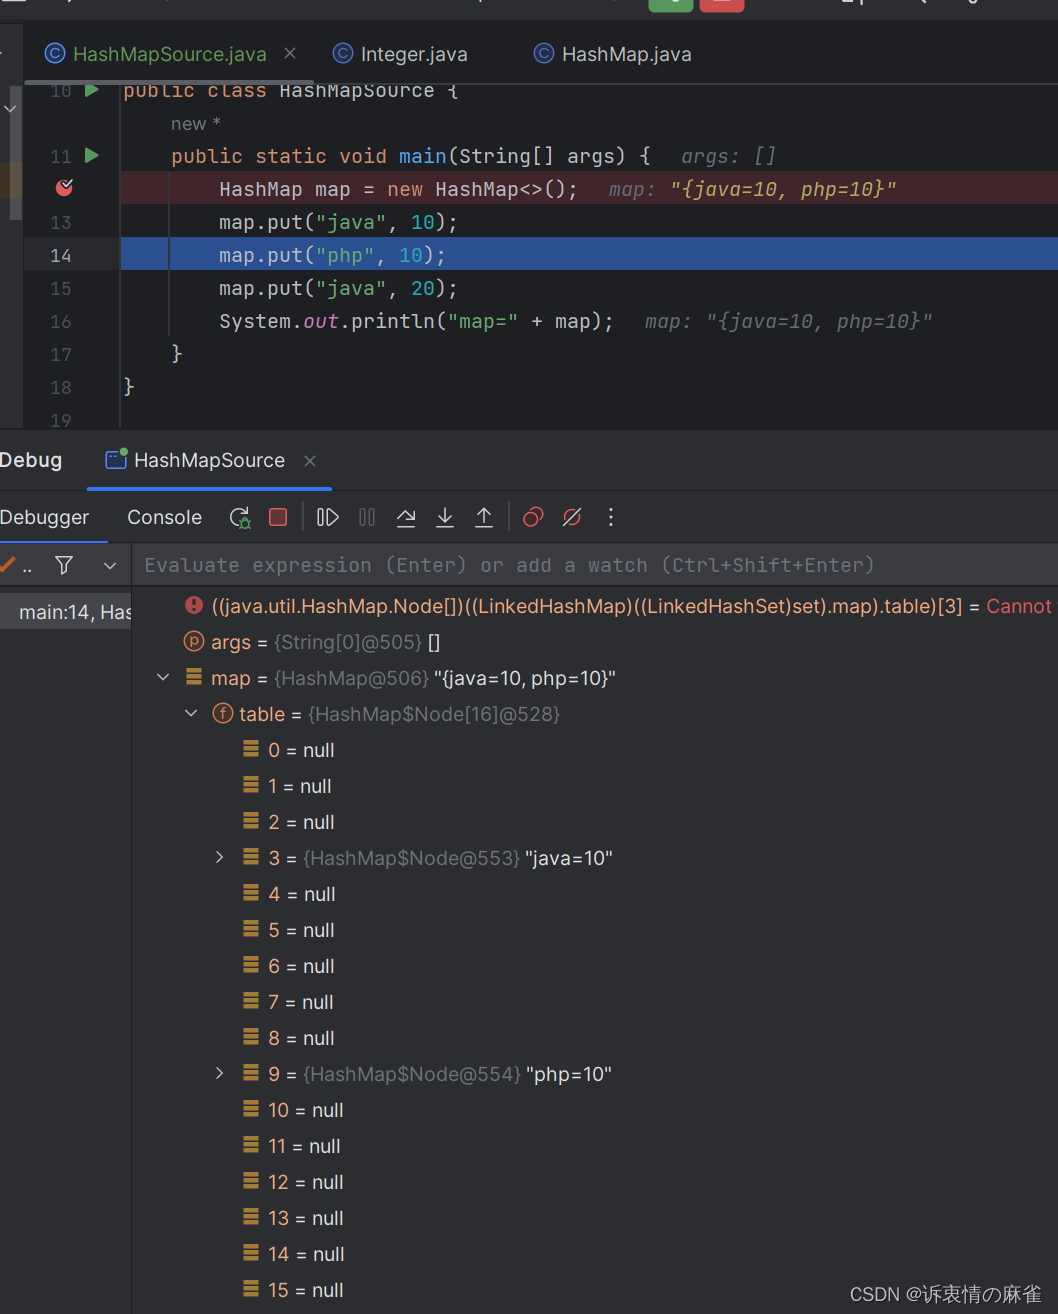Run main method from gutter at line 11
This screenshot has width=1058, height=1314.
point(92,155)
